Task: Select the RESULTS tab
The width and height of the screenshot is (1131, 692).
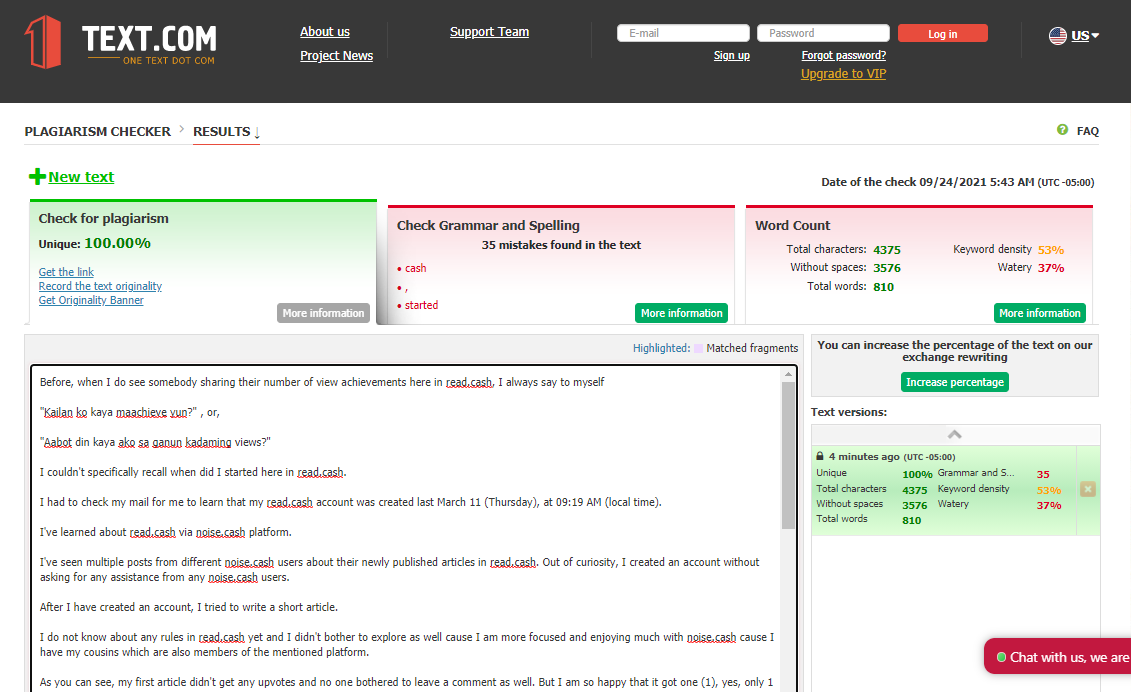Action: (226, 132)
